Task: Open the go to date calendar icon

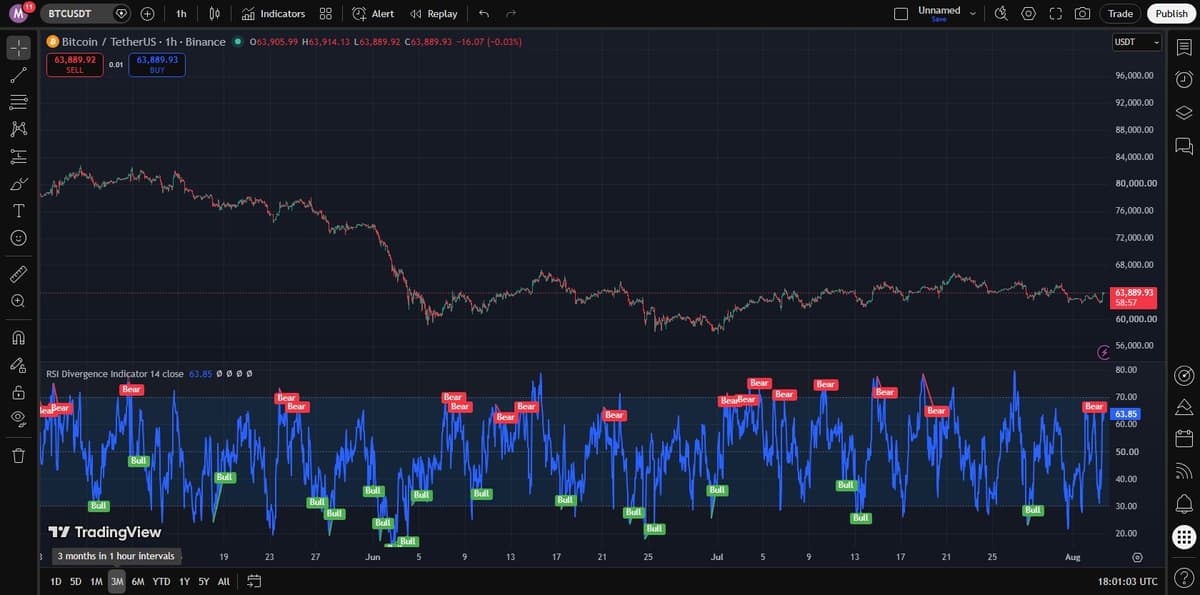Action: [x=254, y=581]
